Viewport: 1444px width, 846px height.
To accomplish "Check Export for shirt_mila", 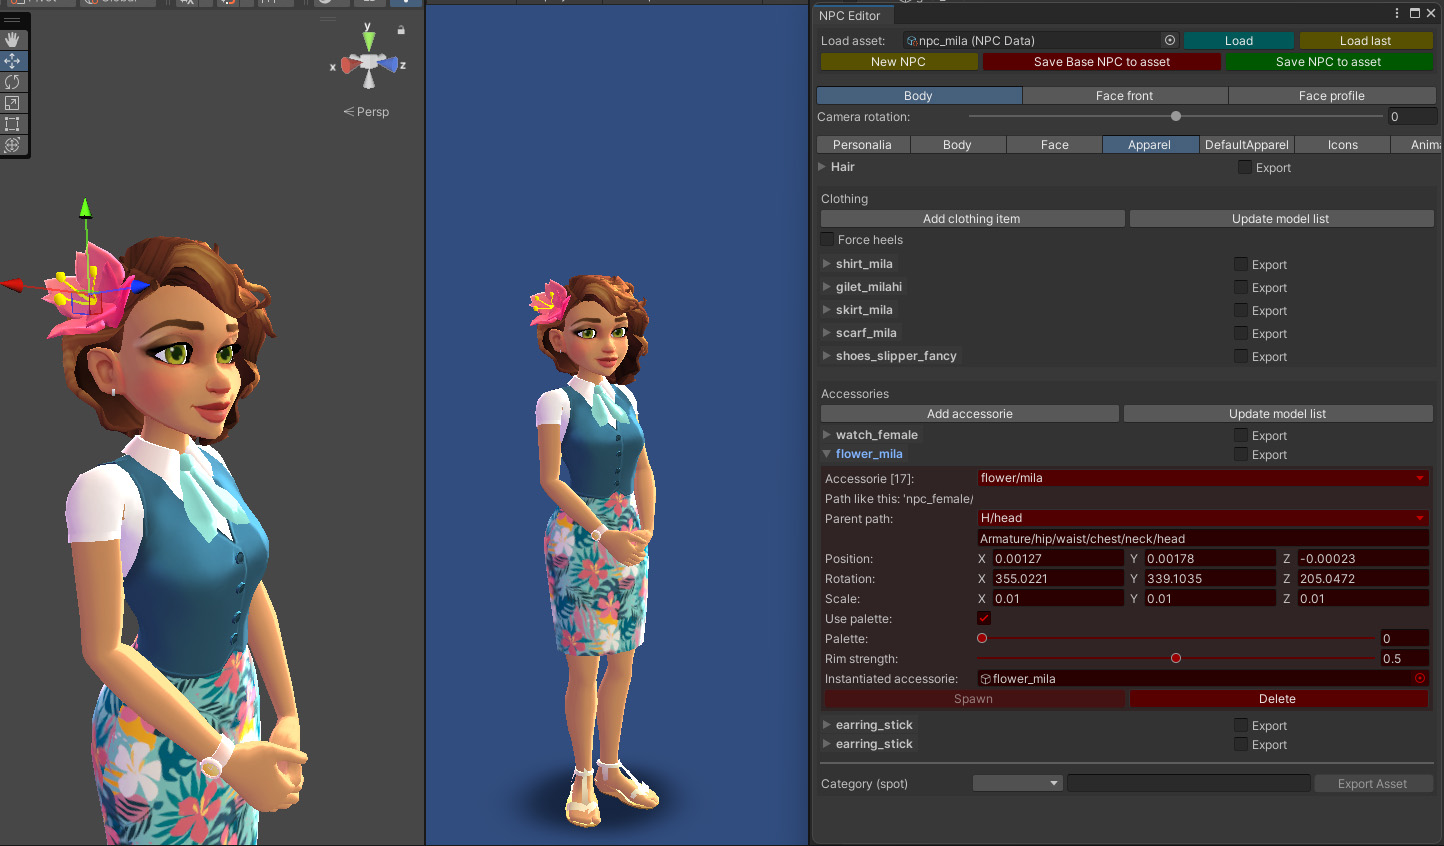I will coord(1241,265).
